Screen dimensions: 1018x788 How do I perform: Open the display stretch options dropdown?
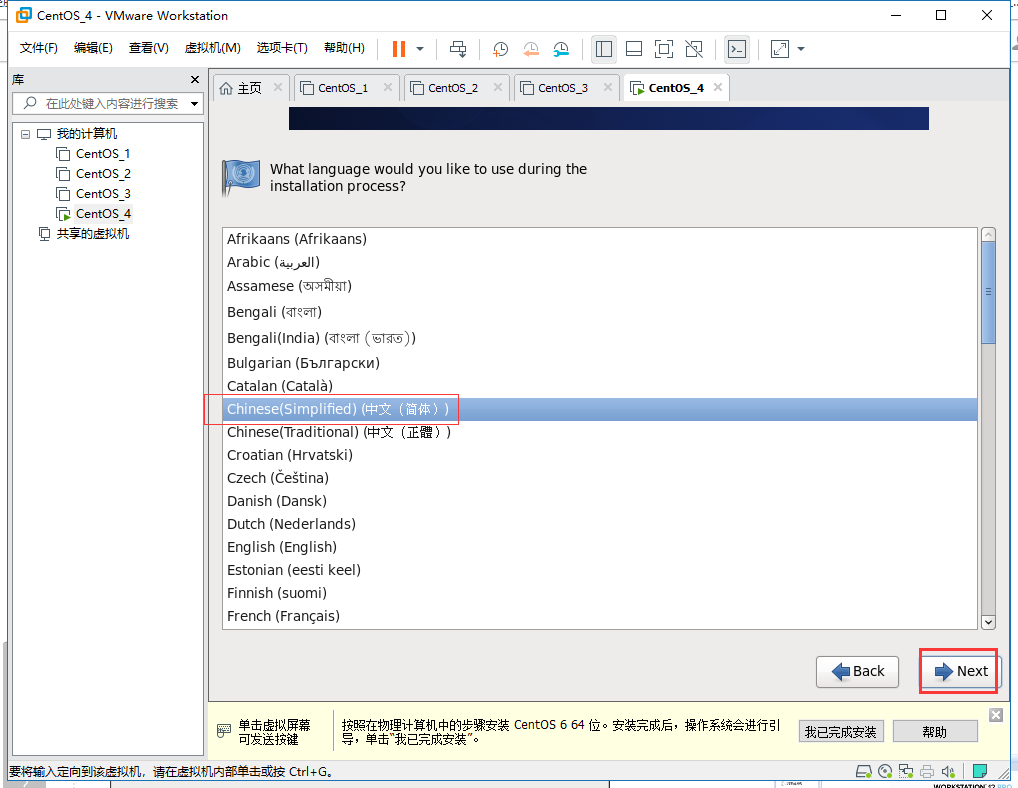[x=801, y=49]
